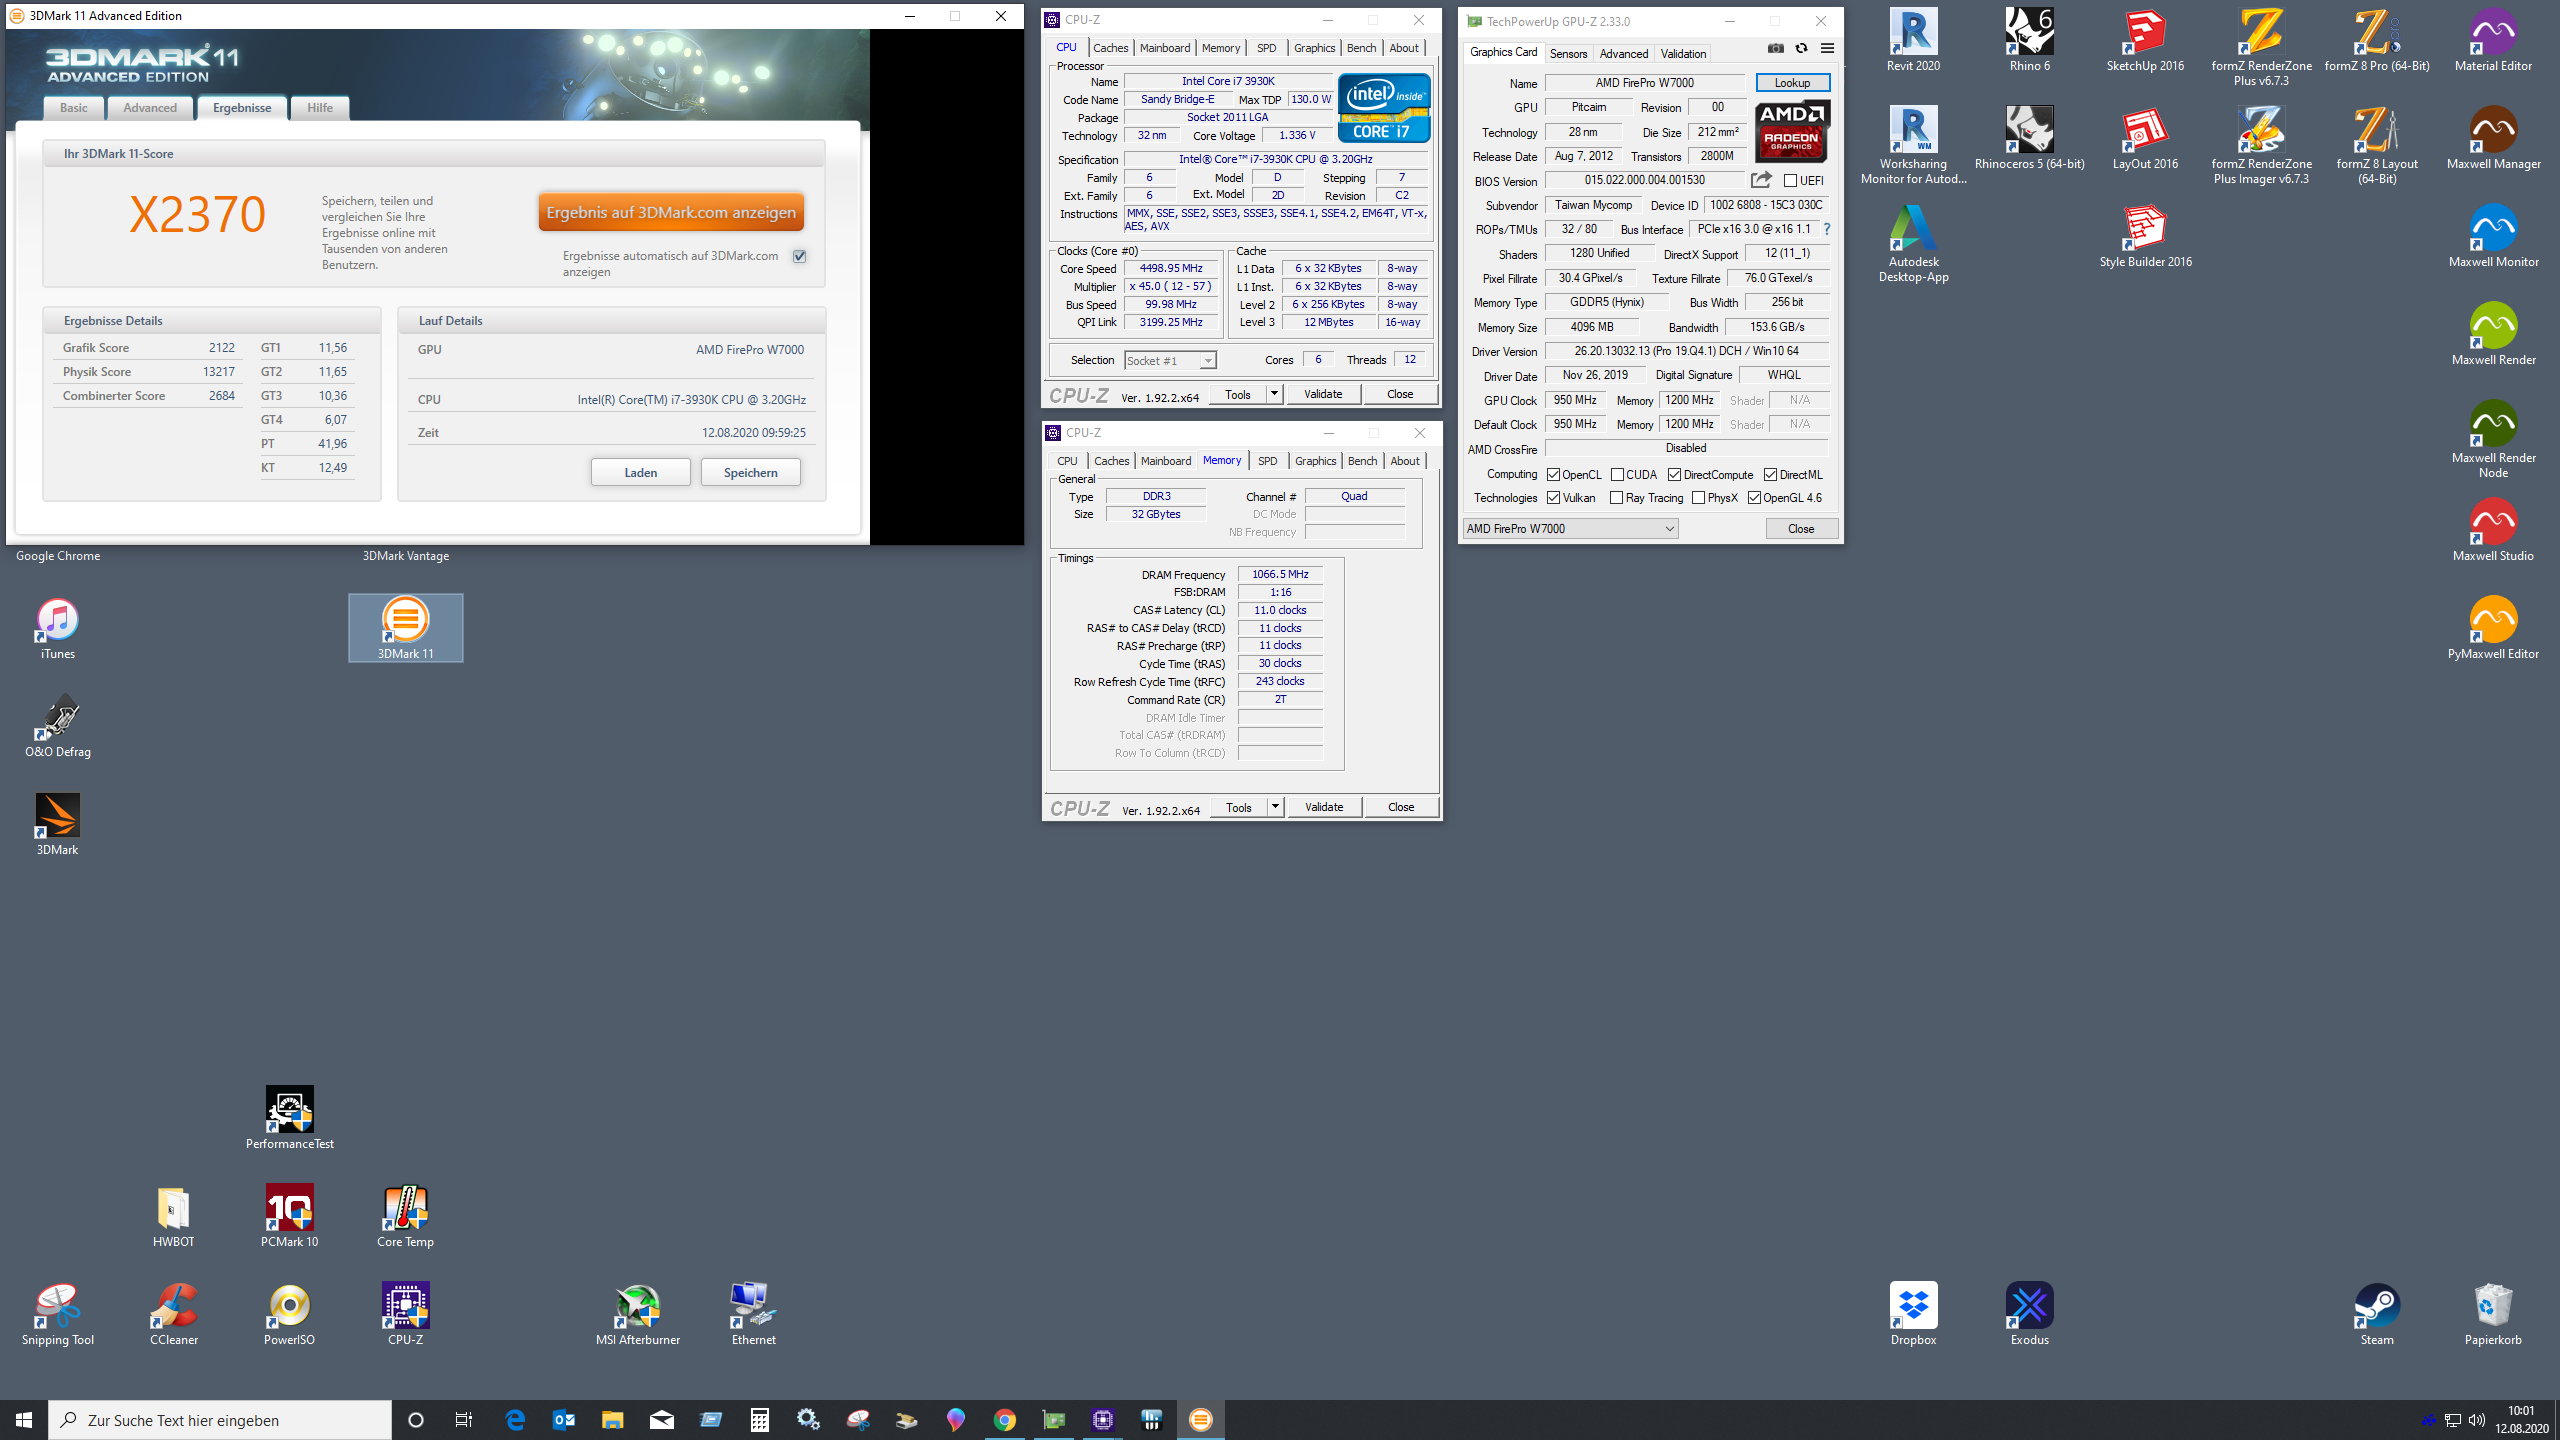Switch to Advanced tab in 3DMark 11

(150, 108)
